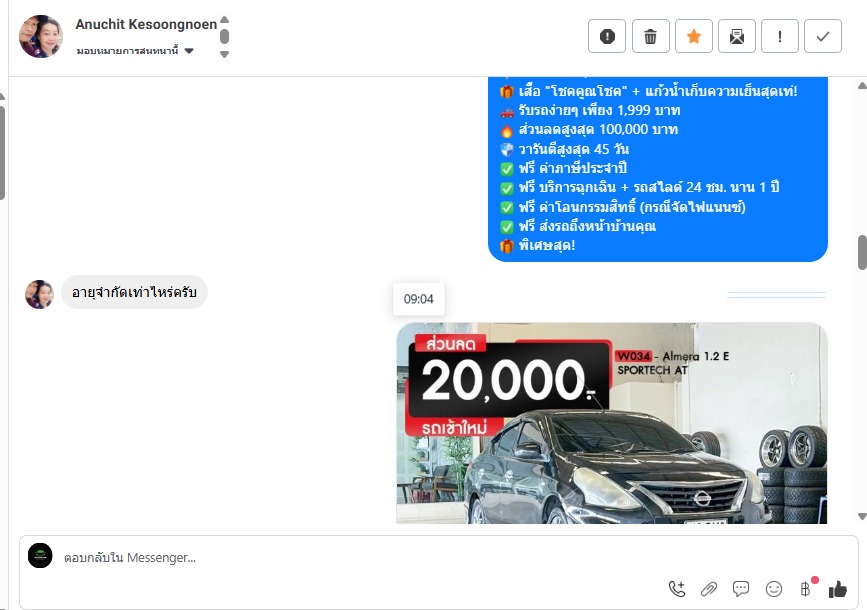Click header scroll down arrow
Screen dimensions: 867x610
click(224, 54)
